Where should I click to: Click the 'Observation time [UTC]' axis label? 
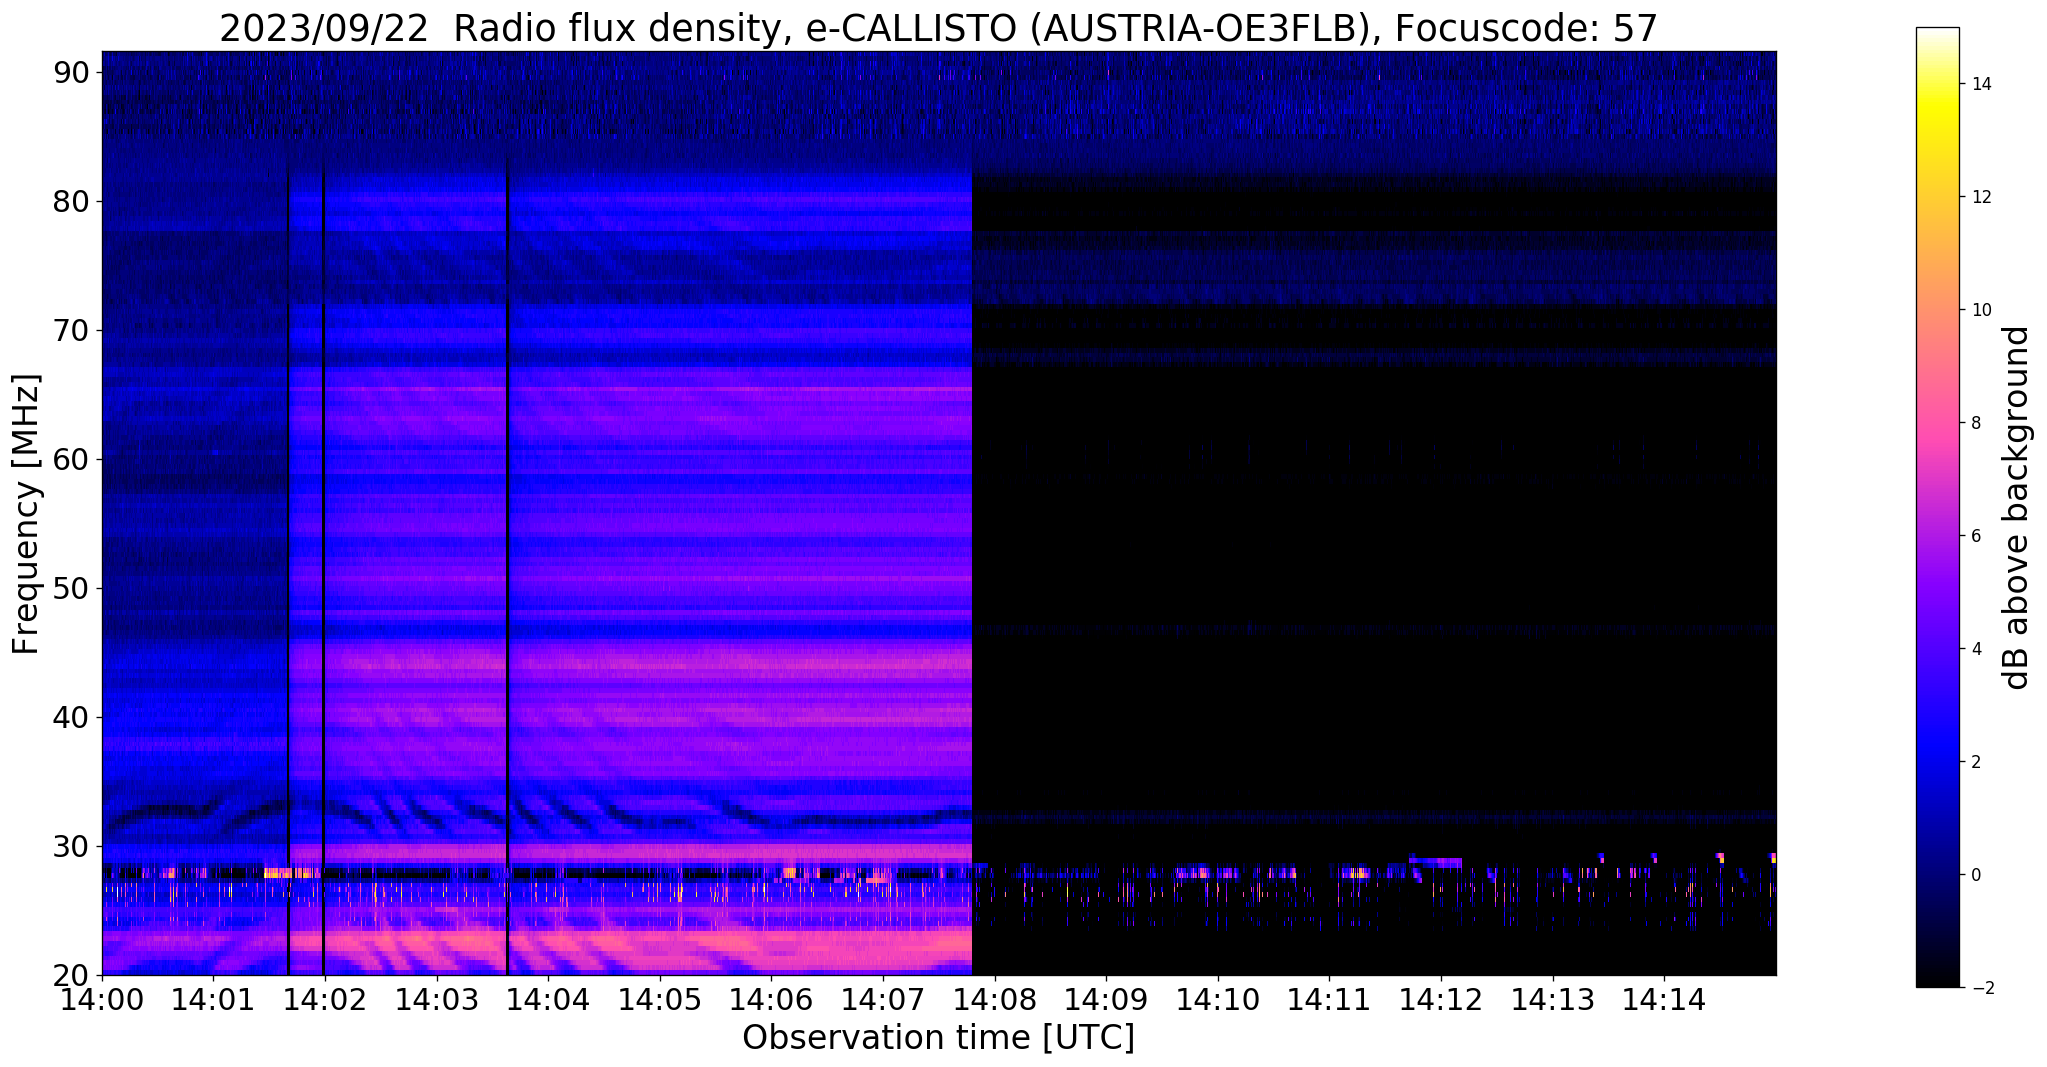[x=938, y=1038]
